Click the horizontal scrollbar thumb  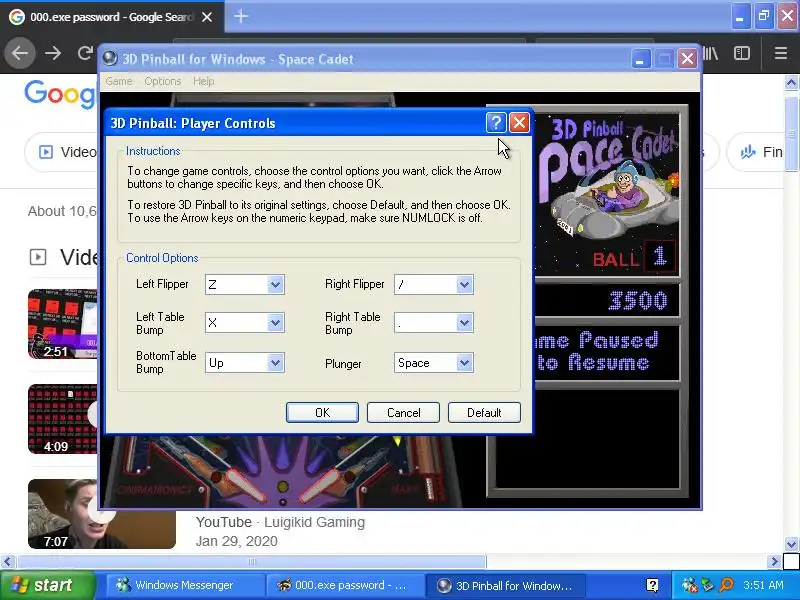click(252, 562)
